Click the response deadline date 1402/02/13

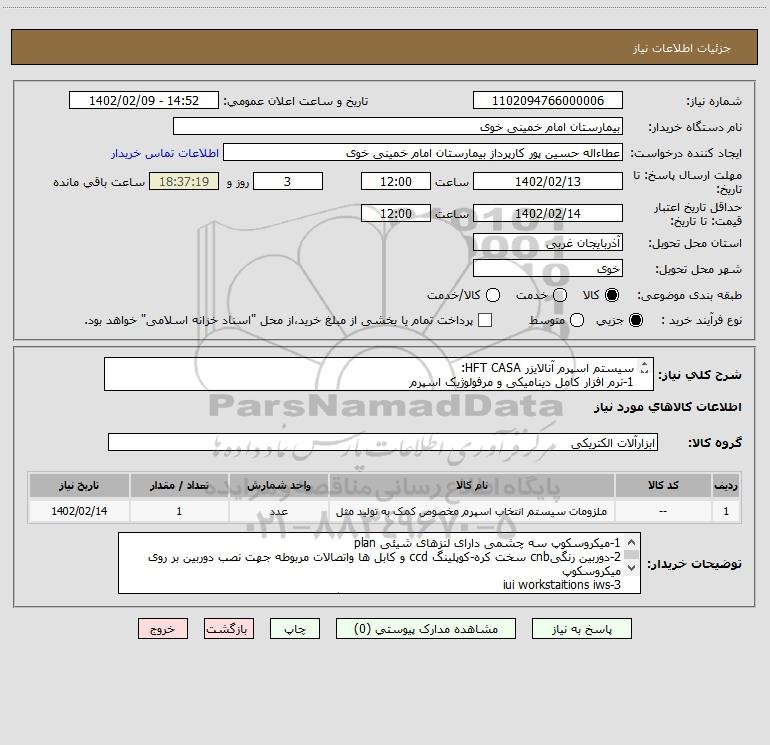click(548, 181)
